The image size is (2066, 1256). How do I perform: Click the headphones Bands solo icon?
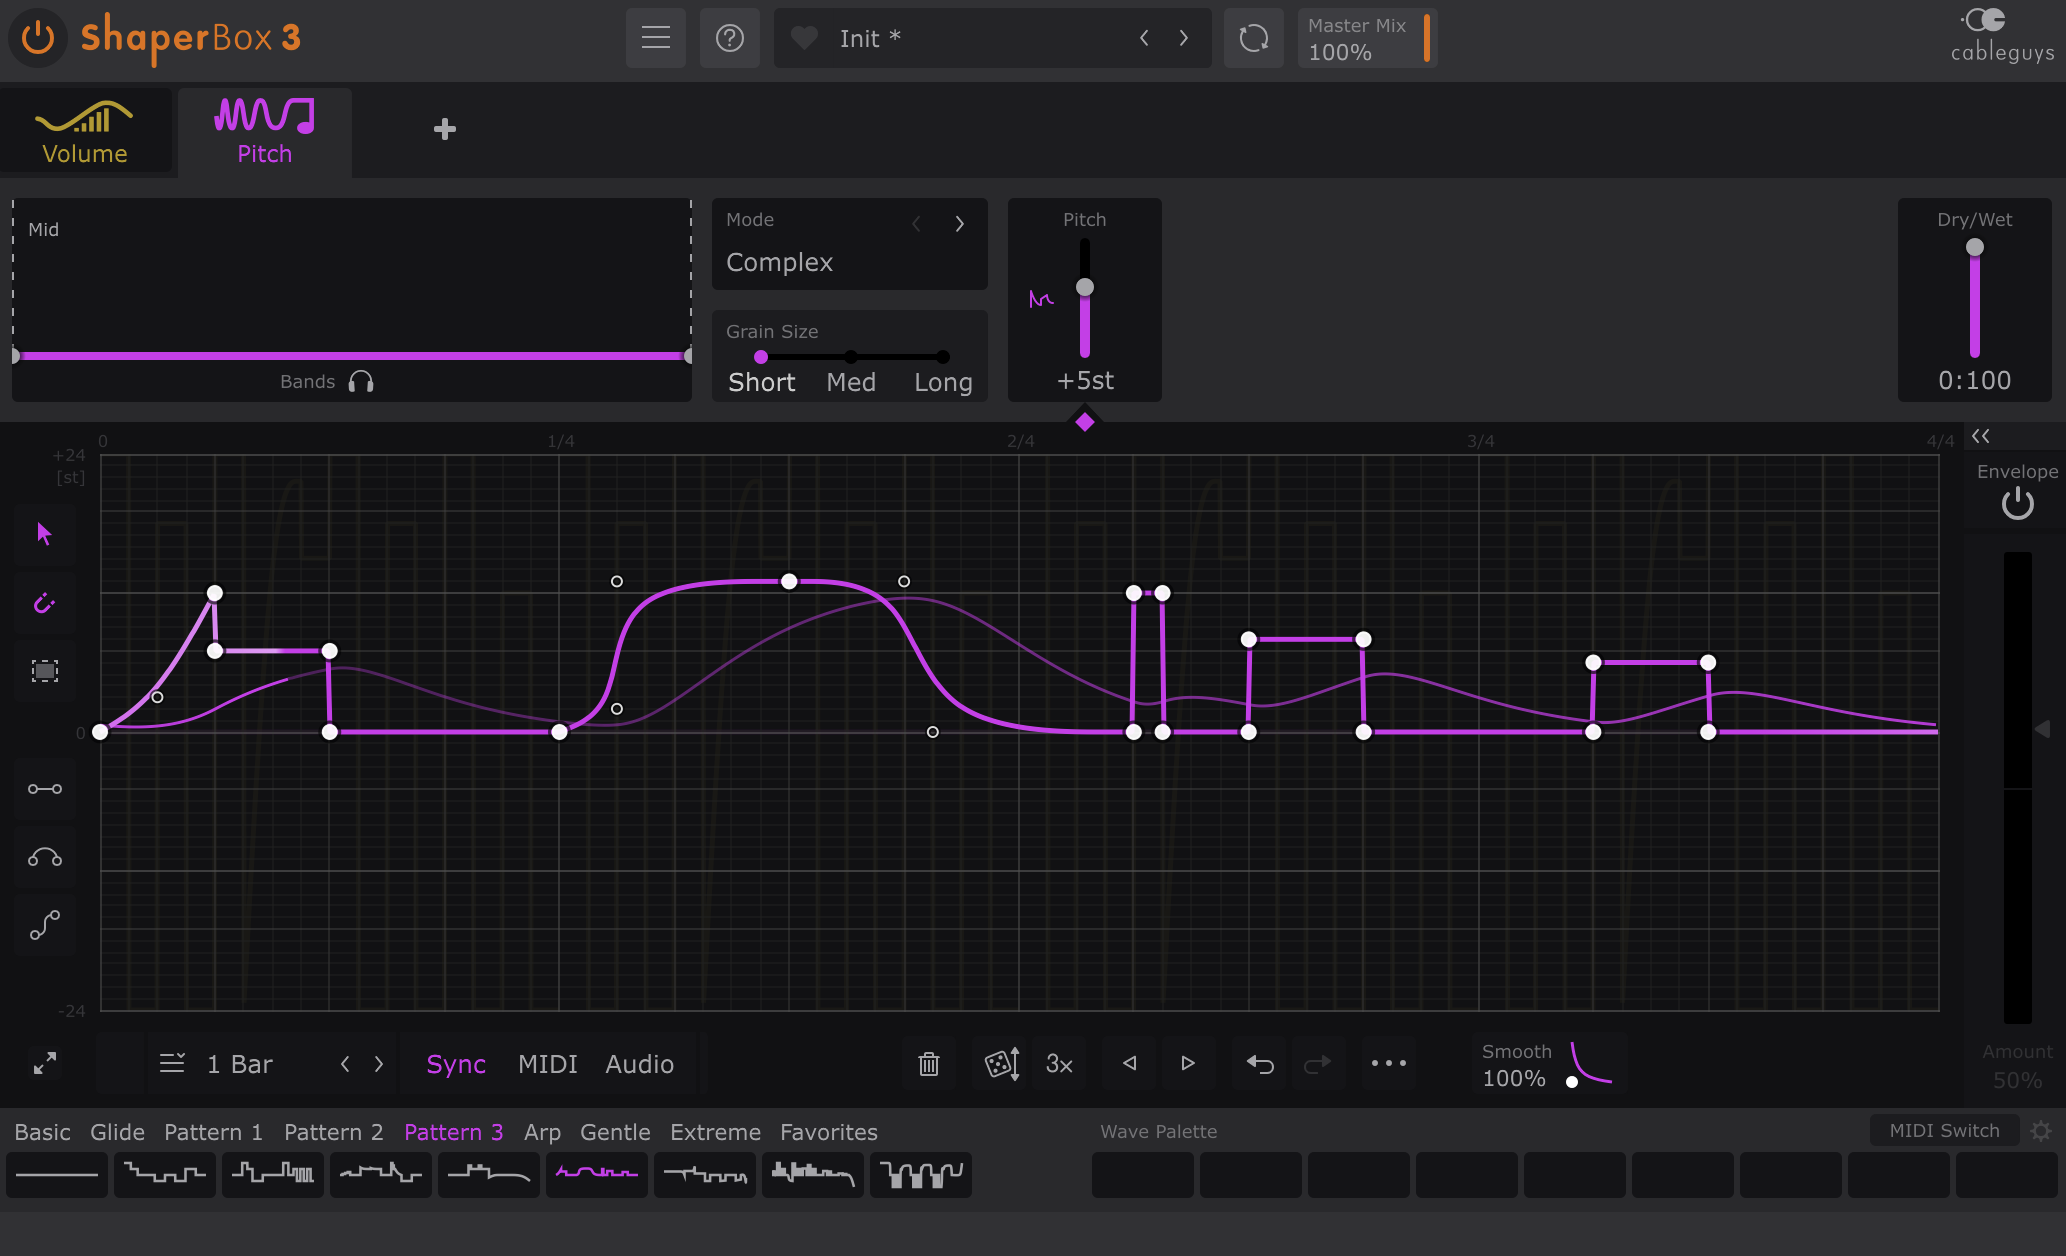(361, 382)
